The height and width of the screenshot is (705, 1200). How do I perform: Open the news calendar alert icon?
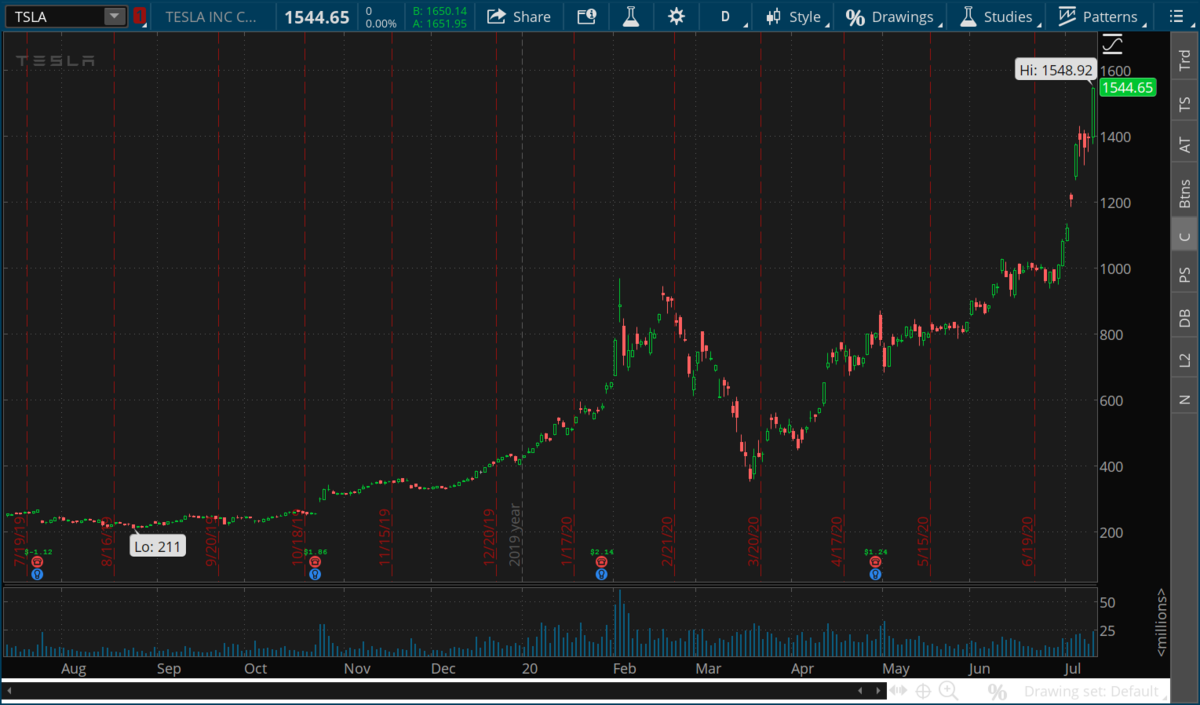[x=587, y=16]
